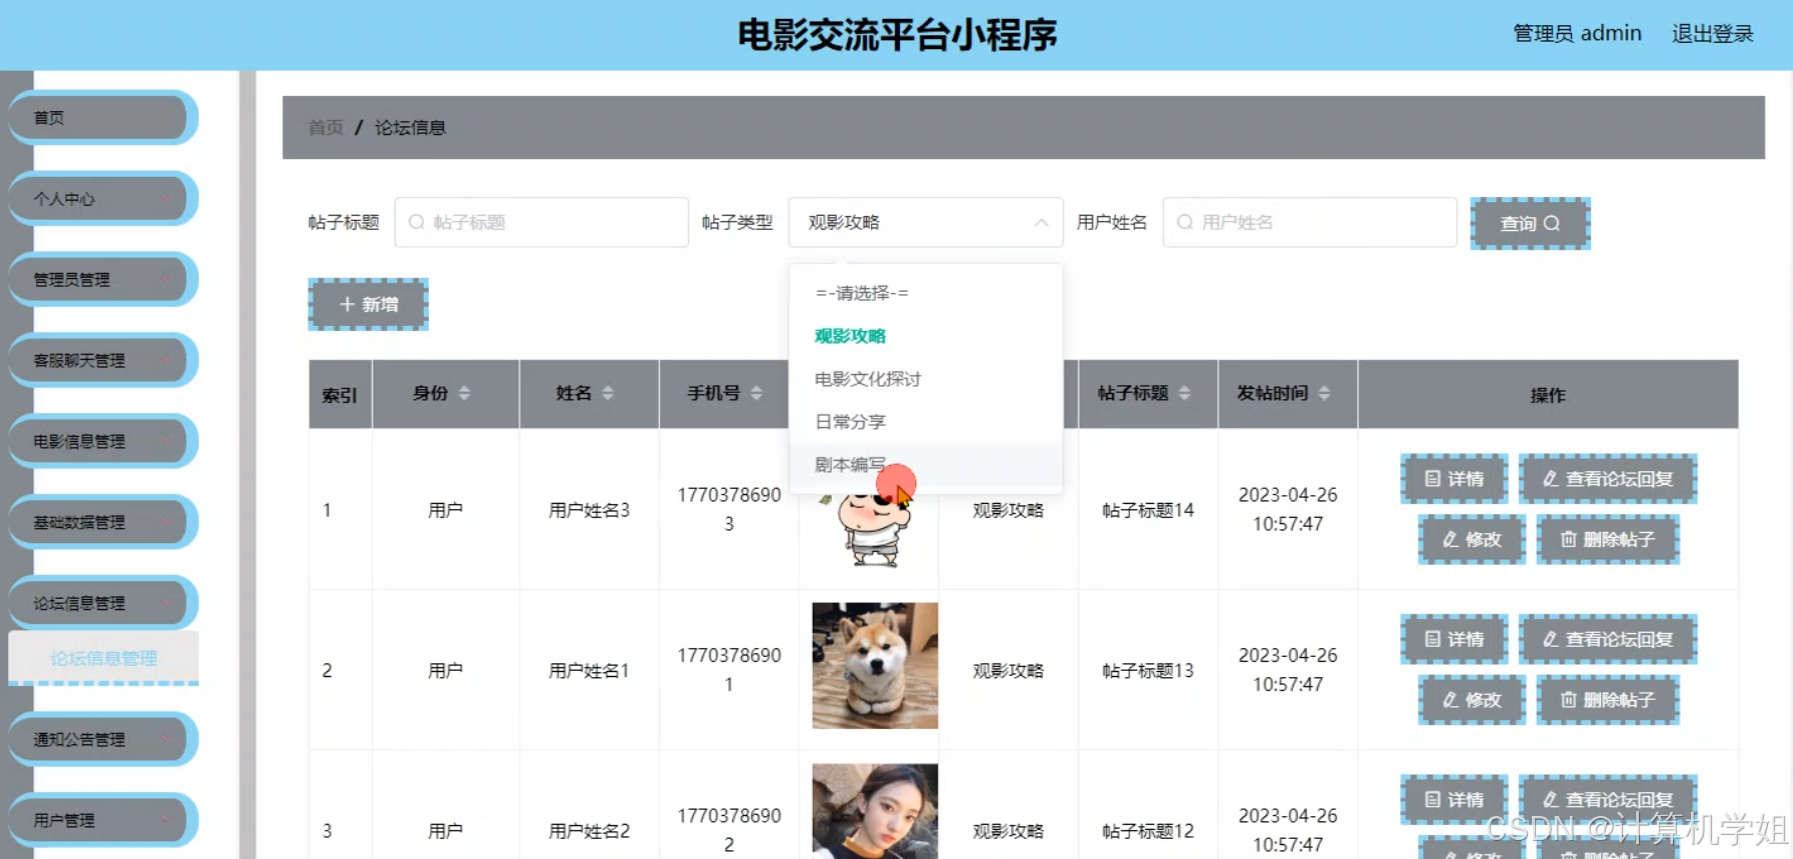Focus the 用户姓名 search input
The height and width of the screenshot is (859, 1793).
coord(1309,222)
